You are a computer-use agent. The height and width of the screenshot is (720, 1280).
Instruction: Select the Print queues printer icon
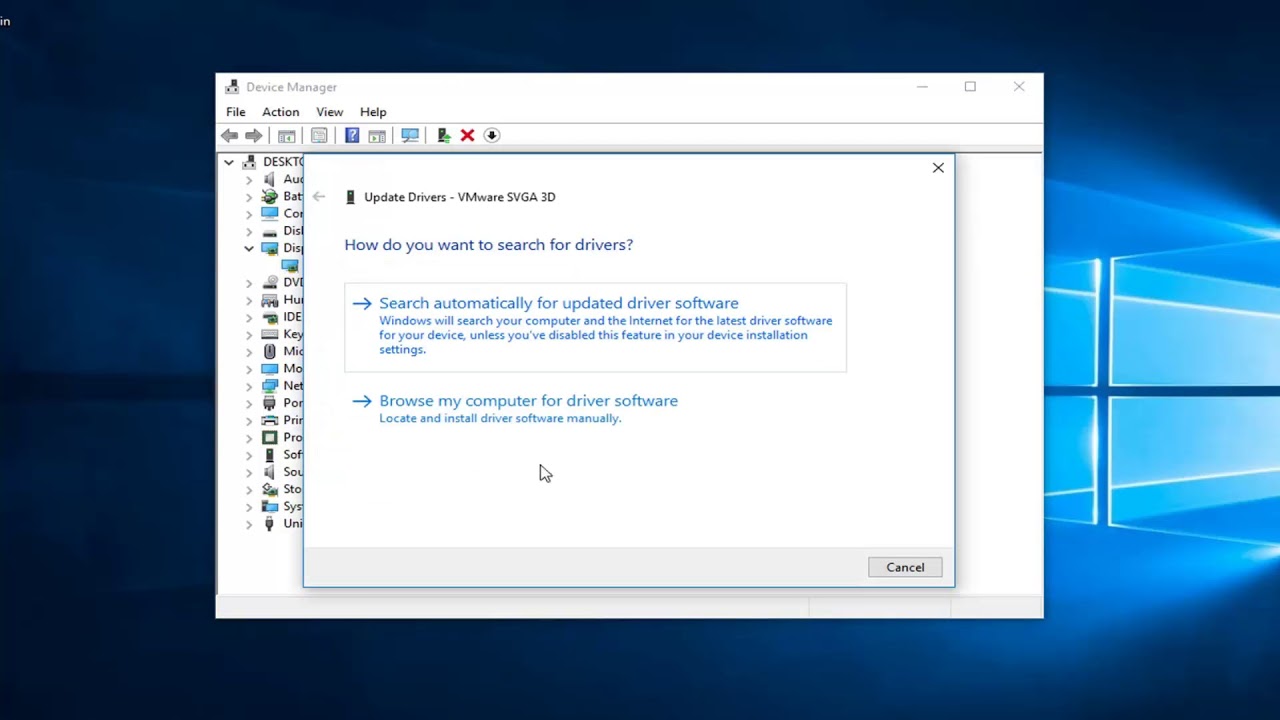tap(270, 420)
